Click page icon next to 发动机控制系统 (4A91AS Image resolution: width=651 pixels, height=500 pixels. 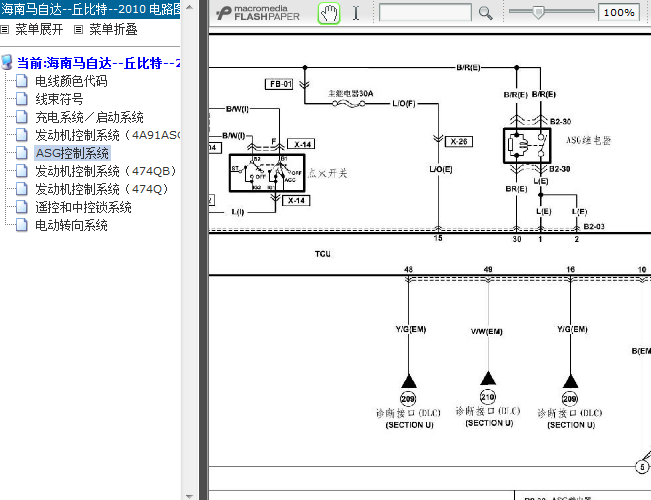point(22,135)
